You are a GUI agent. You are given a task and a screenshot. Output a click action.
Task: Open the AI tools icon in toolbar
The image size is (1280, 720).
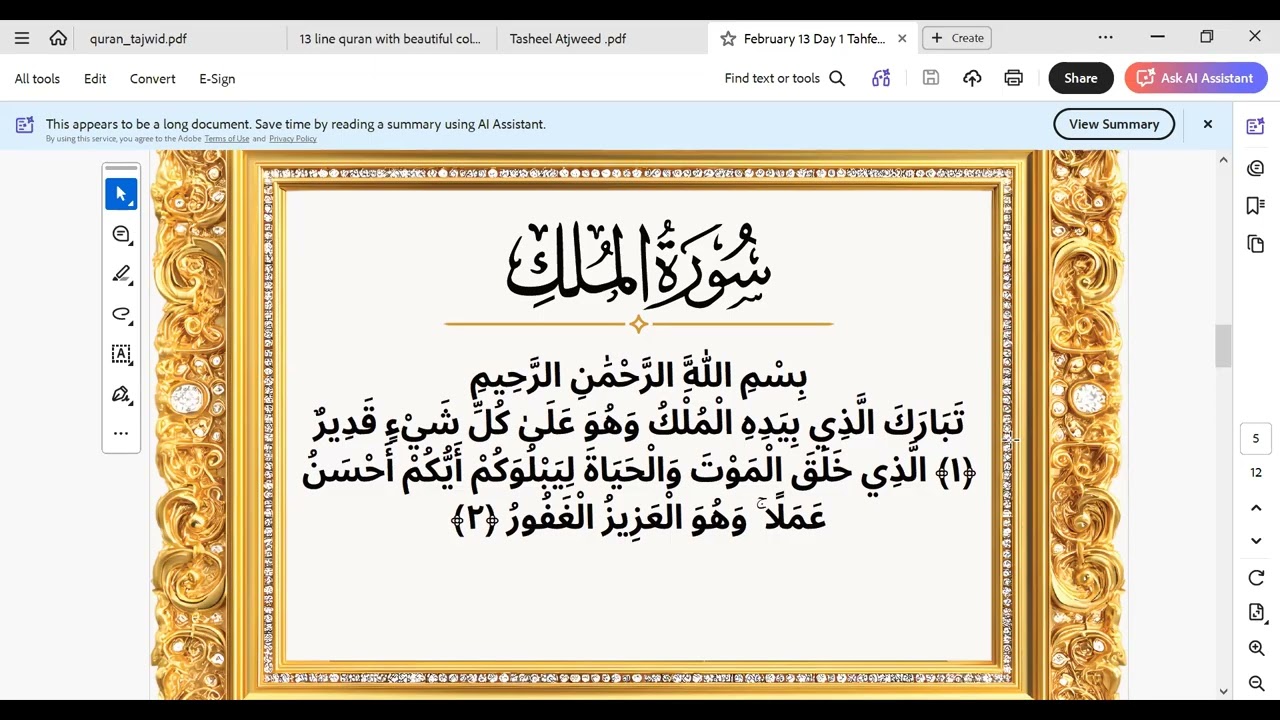coord(881,78)
